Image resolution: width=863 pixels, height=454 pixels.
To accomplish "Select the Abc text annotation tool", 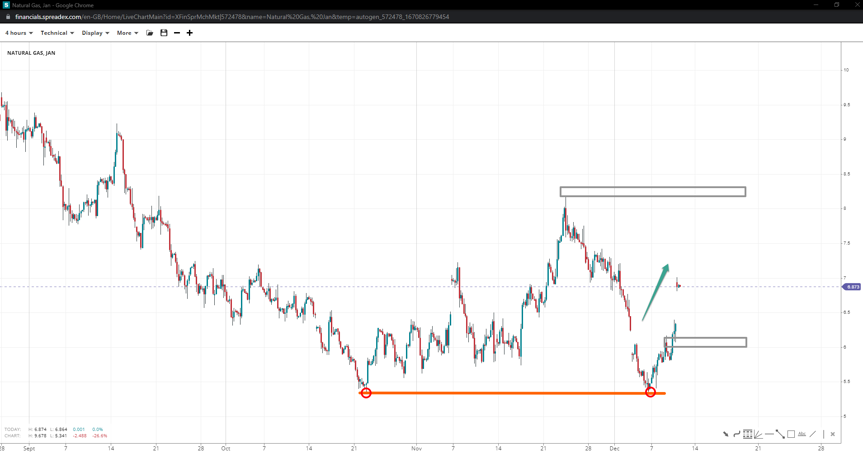I will point(802,434).
